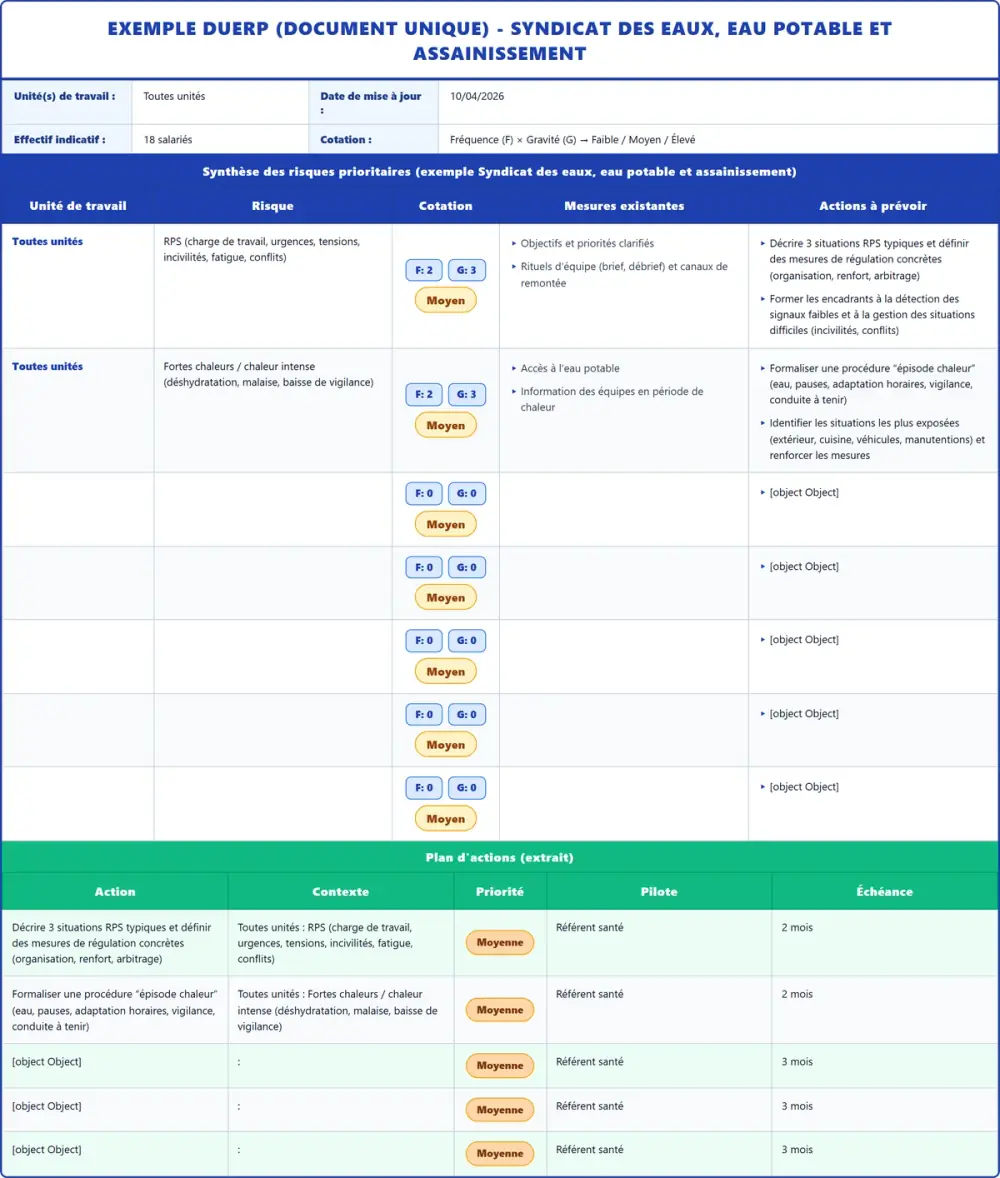The image size is (1000, 1178).
Task: Select the action 'Identifier les situations les plus exposées'
Action: 877,439
